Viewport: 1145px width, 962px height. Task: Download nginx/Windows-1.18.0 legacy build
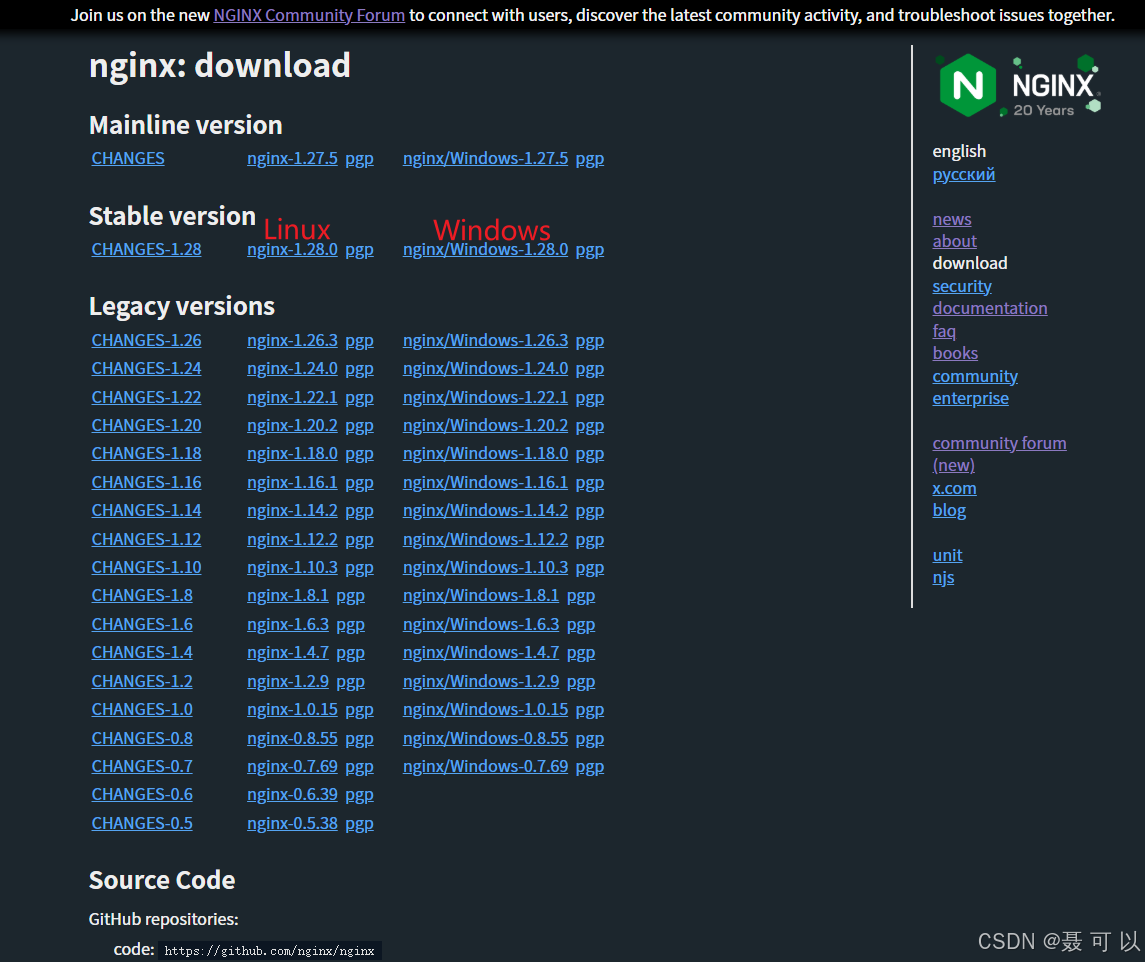click(x=485, y=453)
